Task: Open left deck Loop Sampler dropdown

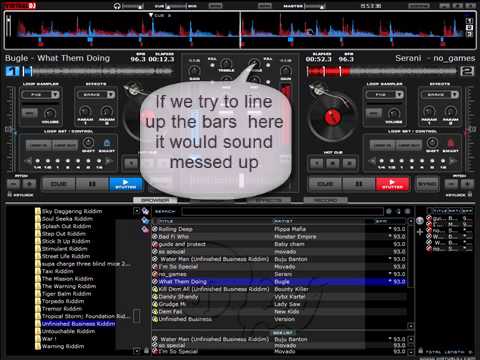Action: 40,95
